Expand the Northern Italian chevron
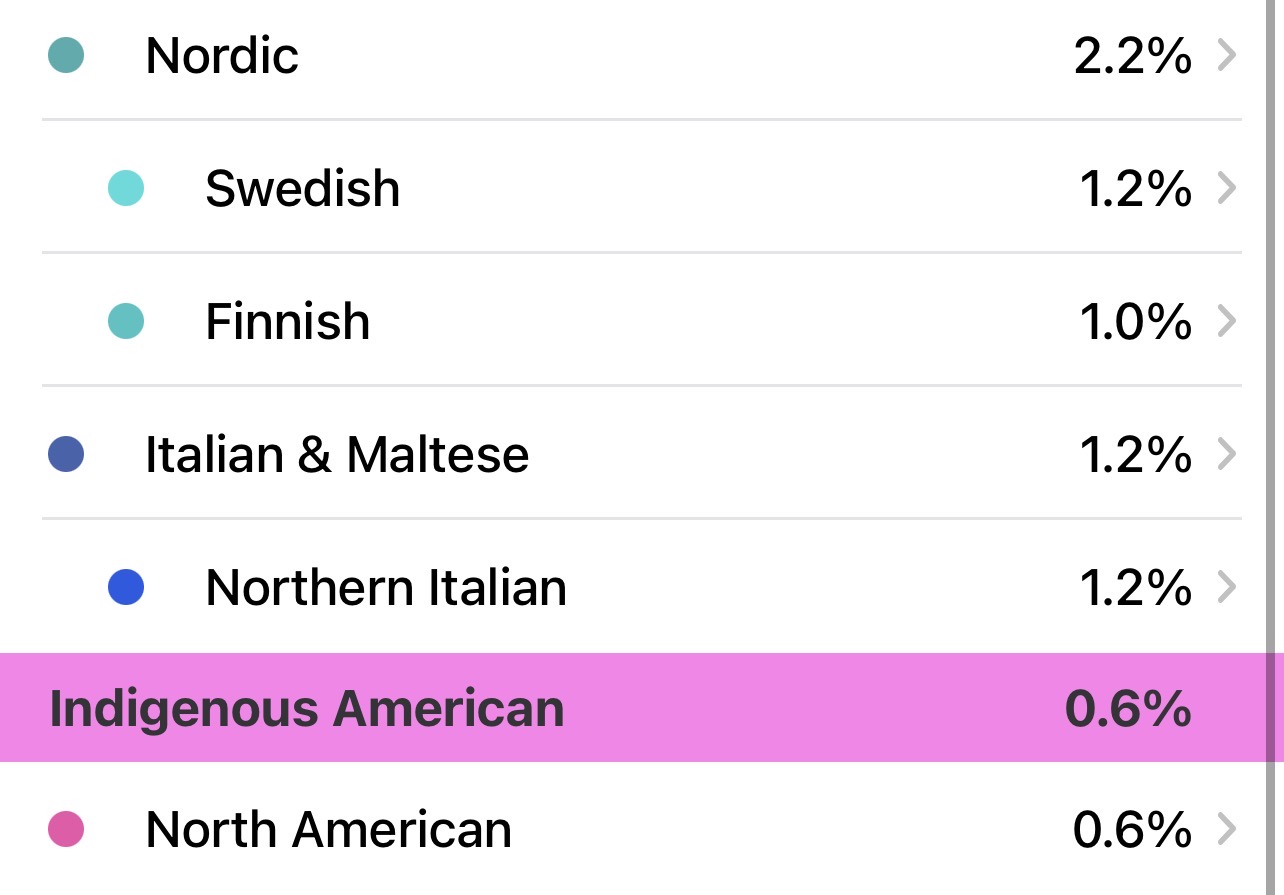Screen dimensions: 1284x895 pyautogui.click(x=1227, y=587)
